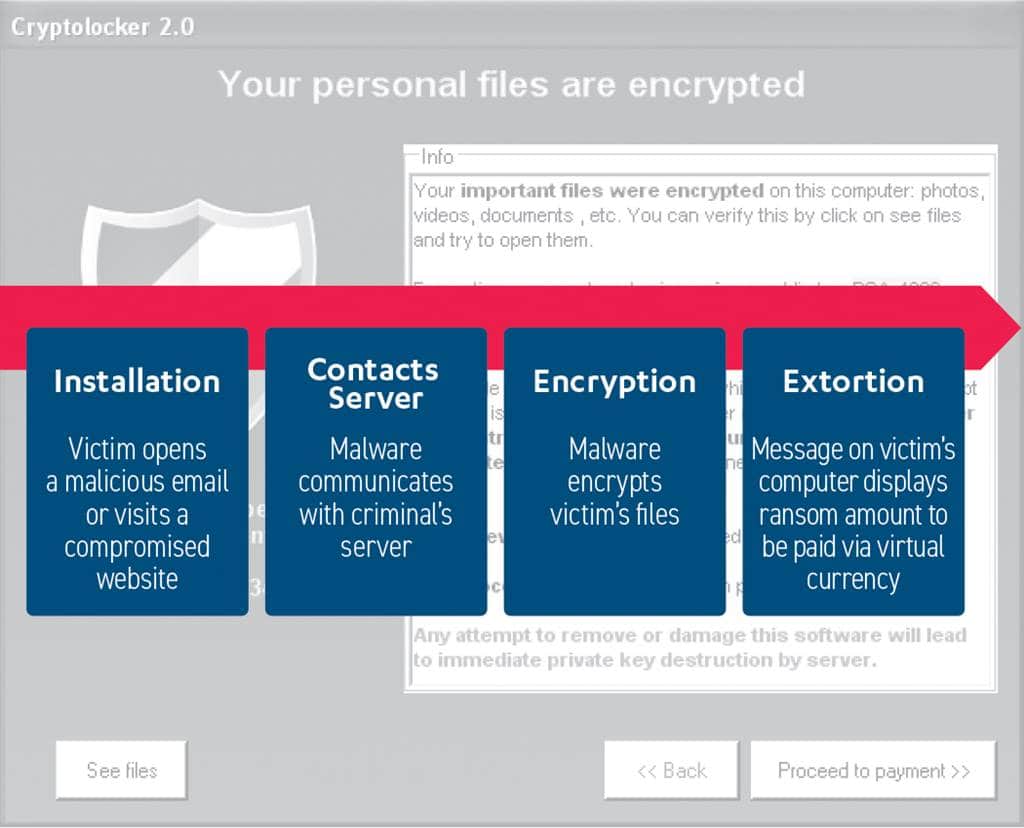Click "Malware encrypts victim's files" description
Screen dimensions: 1024x828
coord(614,481)
